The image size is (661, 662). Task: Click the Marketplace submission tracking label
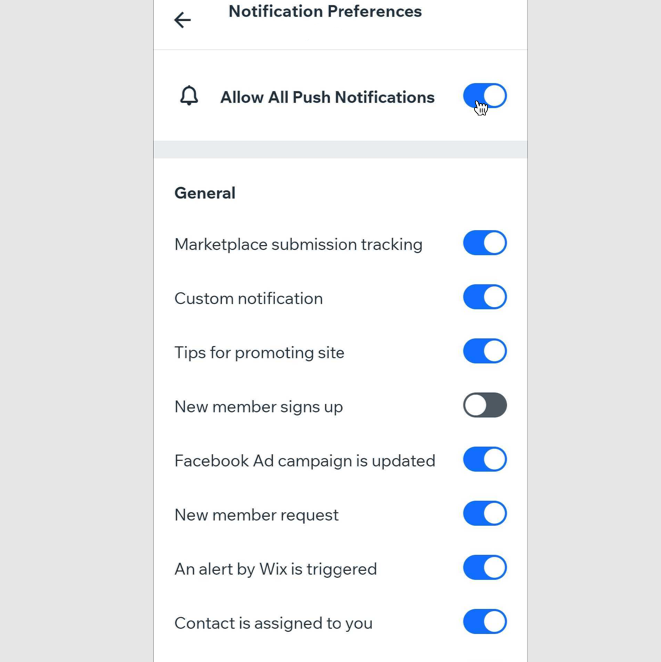pos(298,244)
